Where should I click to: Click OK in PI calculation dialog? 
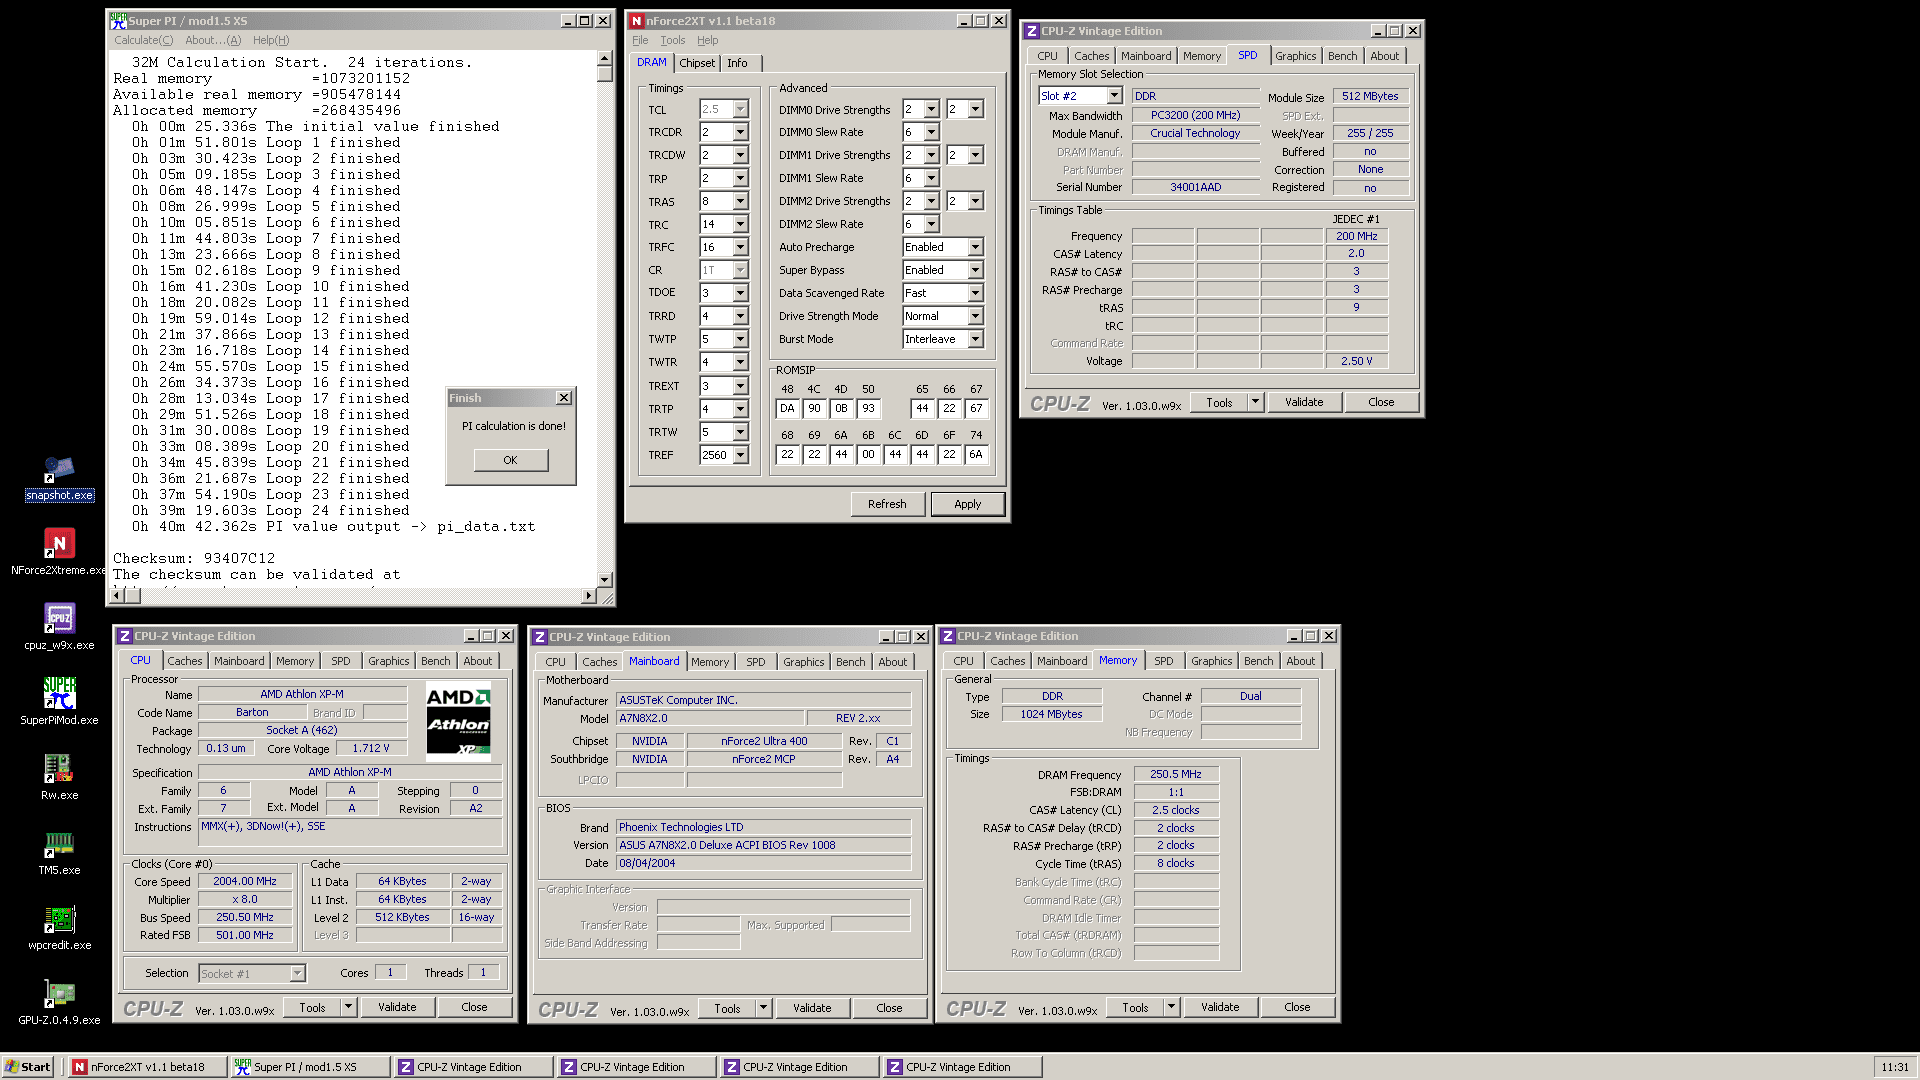click(x=511, y=460)
